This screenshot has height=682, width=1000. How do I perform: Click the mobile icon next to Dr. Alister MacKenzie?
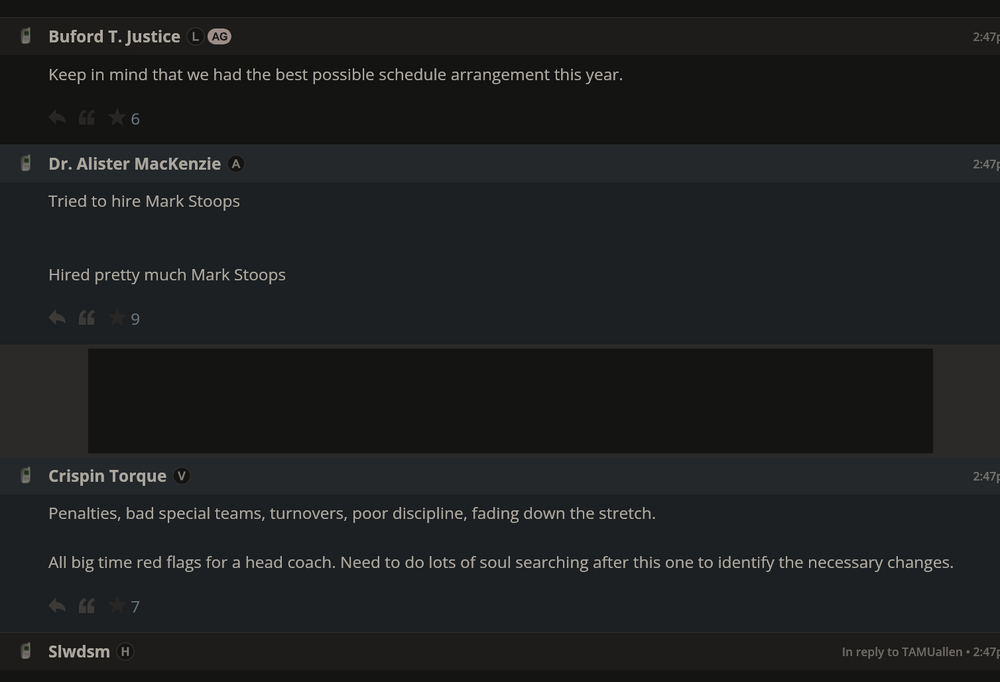click(x=24, y=163)
